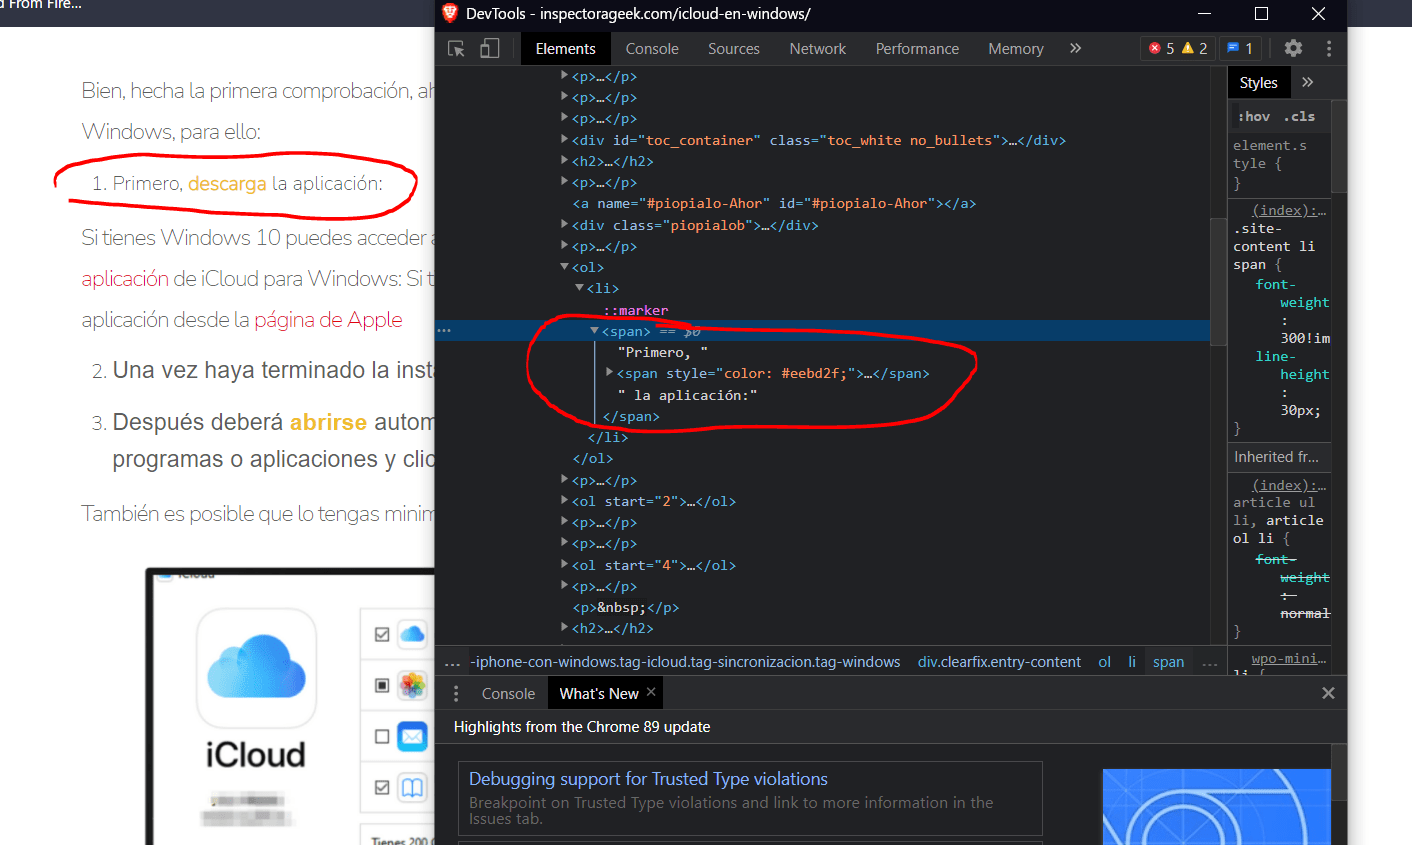Toggle the .cls class editor button
1412x845 pixels.
(1299, 116)
